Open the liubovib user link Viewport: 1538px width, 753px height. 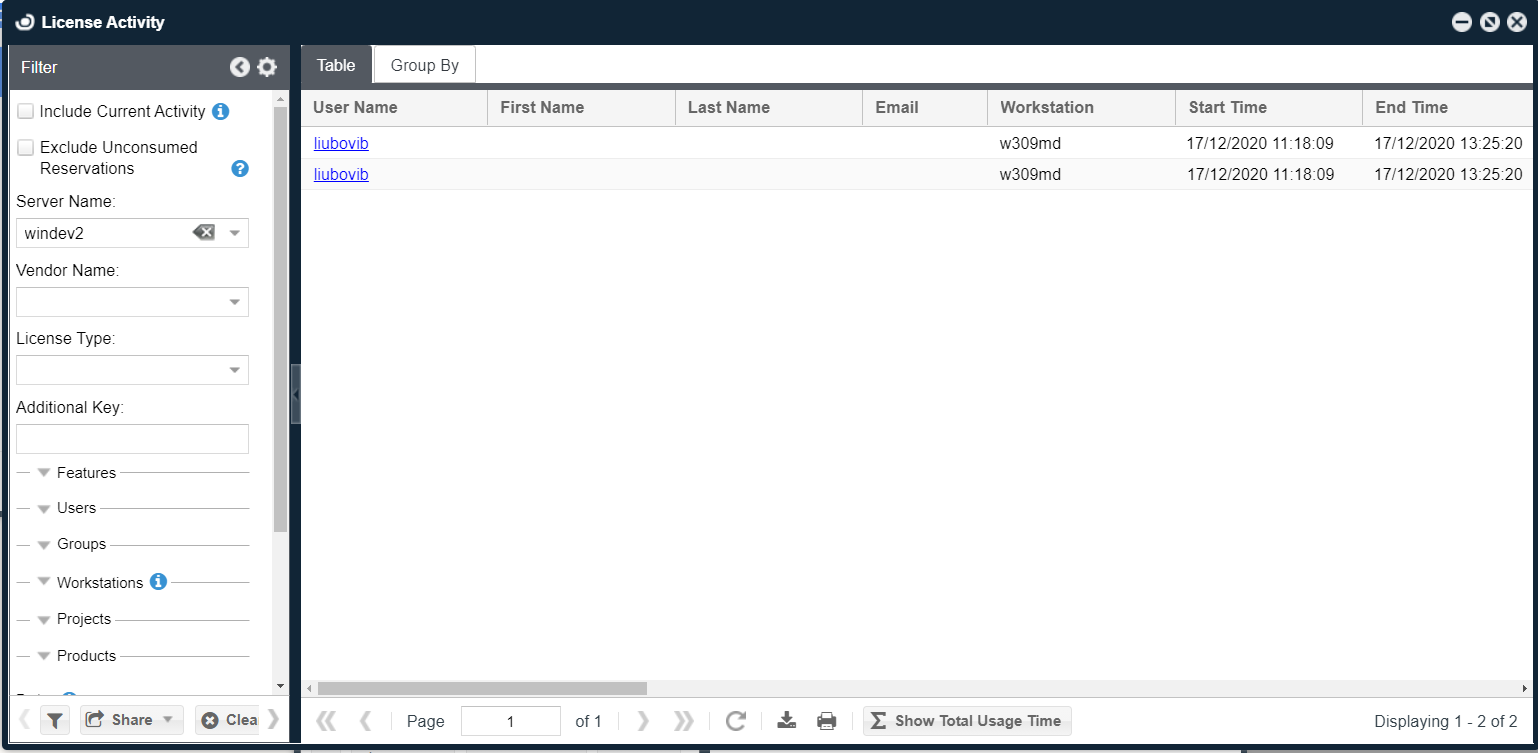point(341,143)
